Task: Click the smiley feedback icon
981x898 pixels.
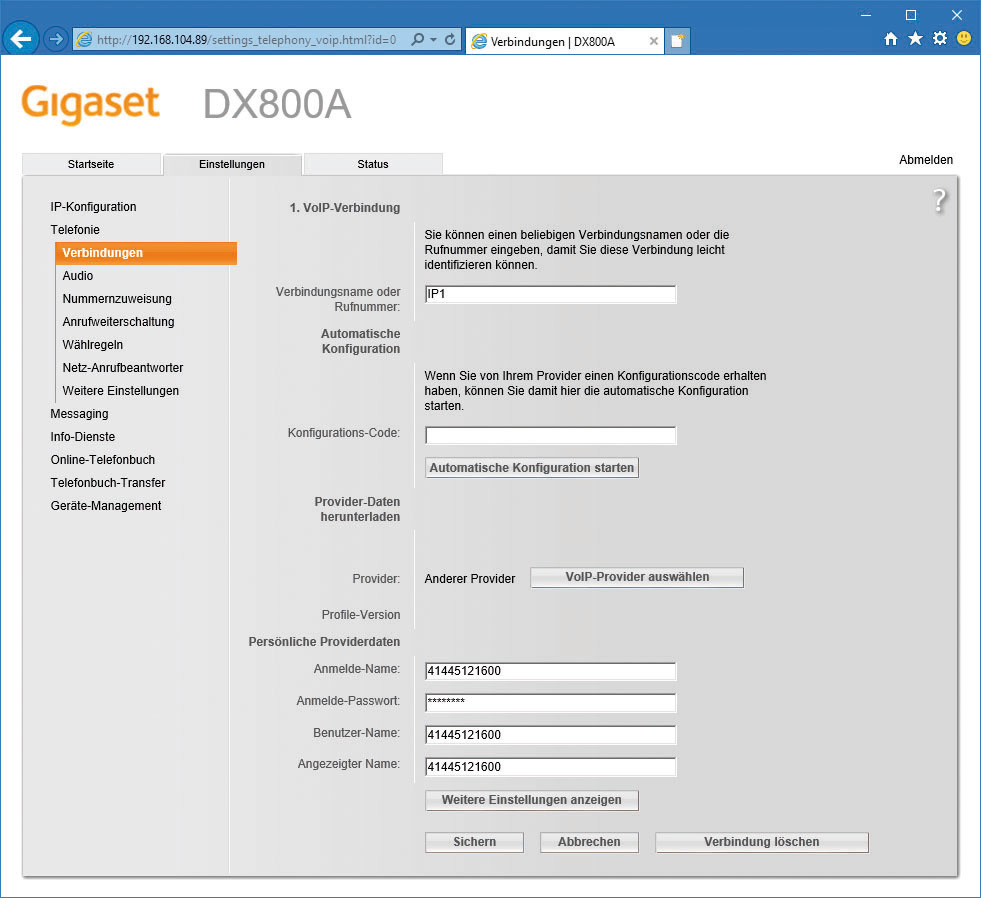Action: [964, 39]
